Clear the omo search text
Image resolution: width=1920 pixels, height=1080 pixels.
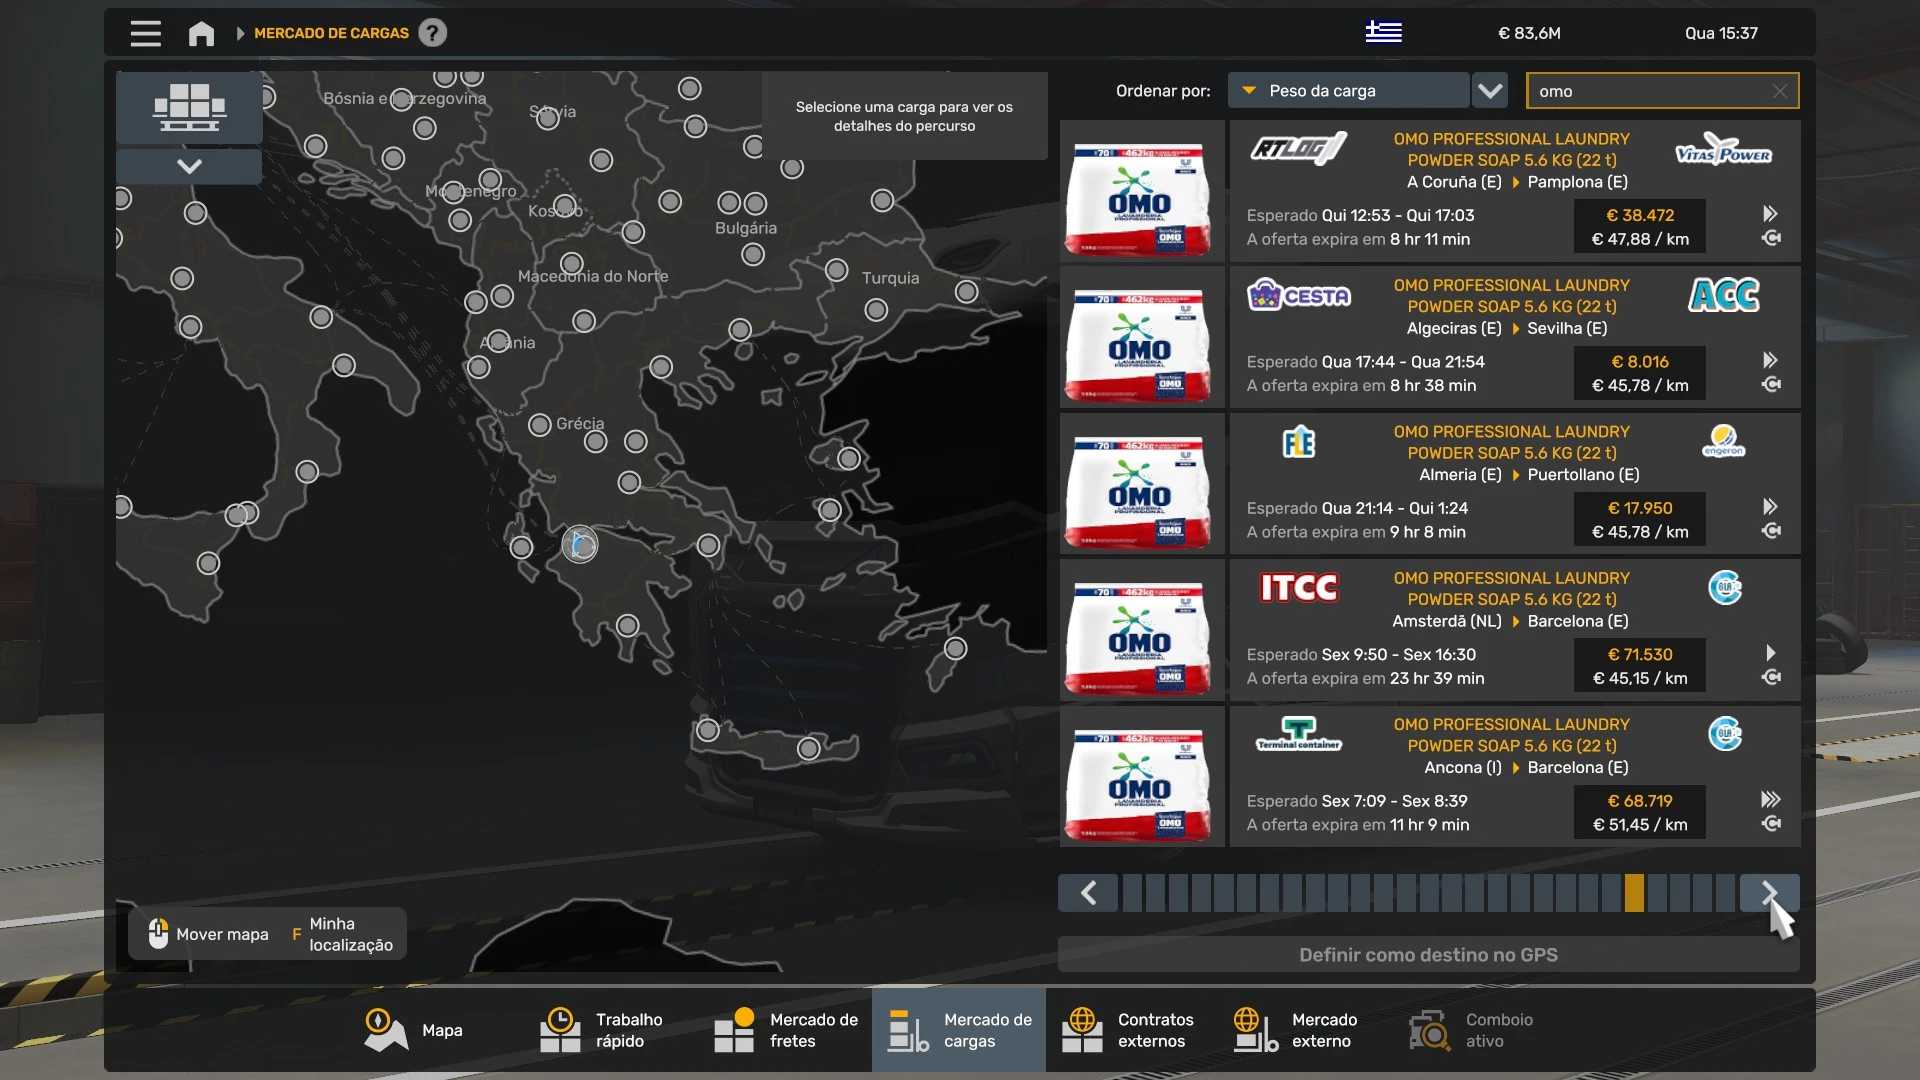[1780, 91]
